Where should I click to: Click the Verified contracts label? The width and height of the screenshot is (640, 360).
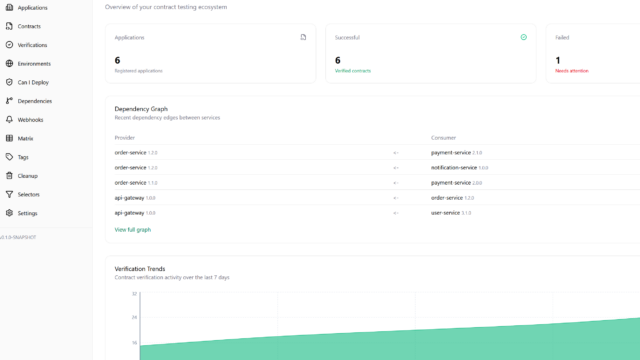(353, 71)
